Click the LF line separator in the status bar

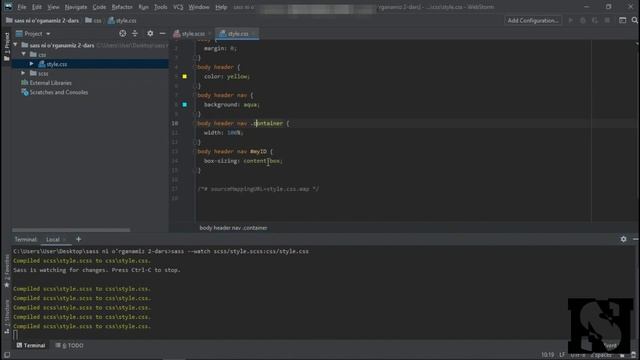pos(562,355)
